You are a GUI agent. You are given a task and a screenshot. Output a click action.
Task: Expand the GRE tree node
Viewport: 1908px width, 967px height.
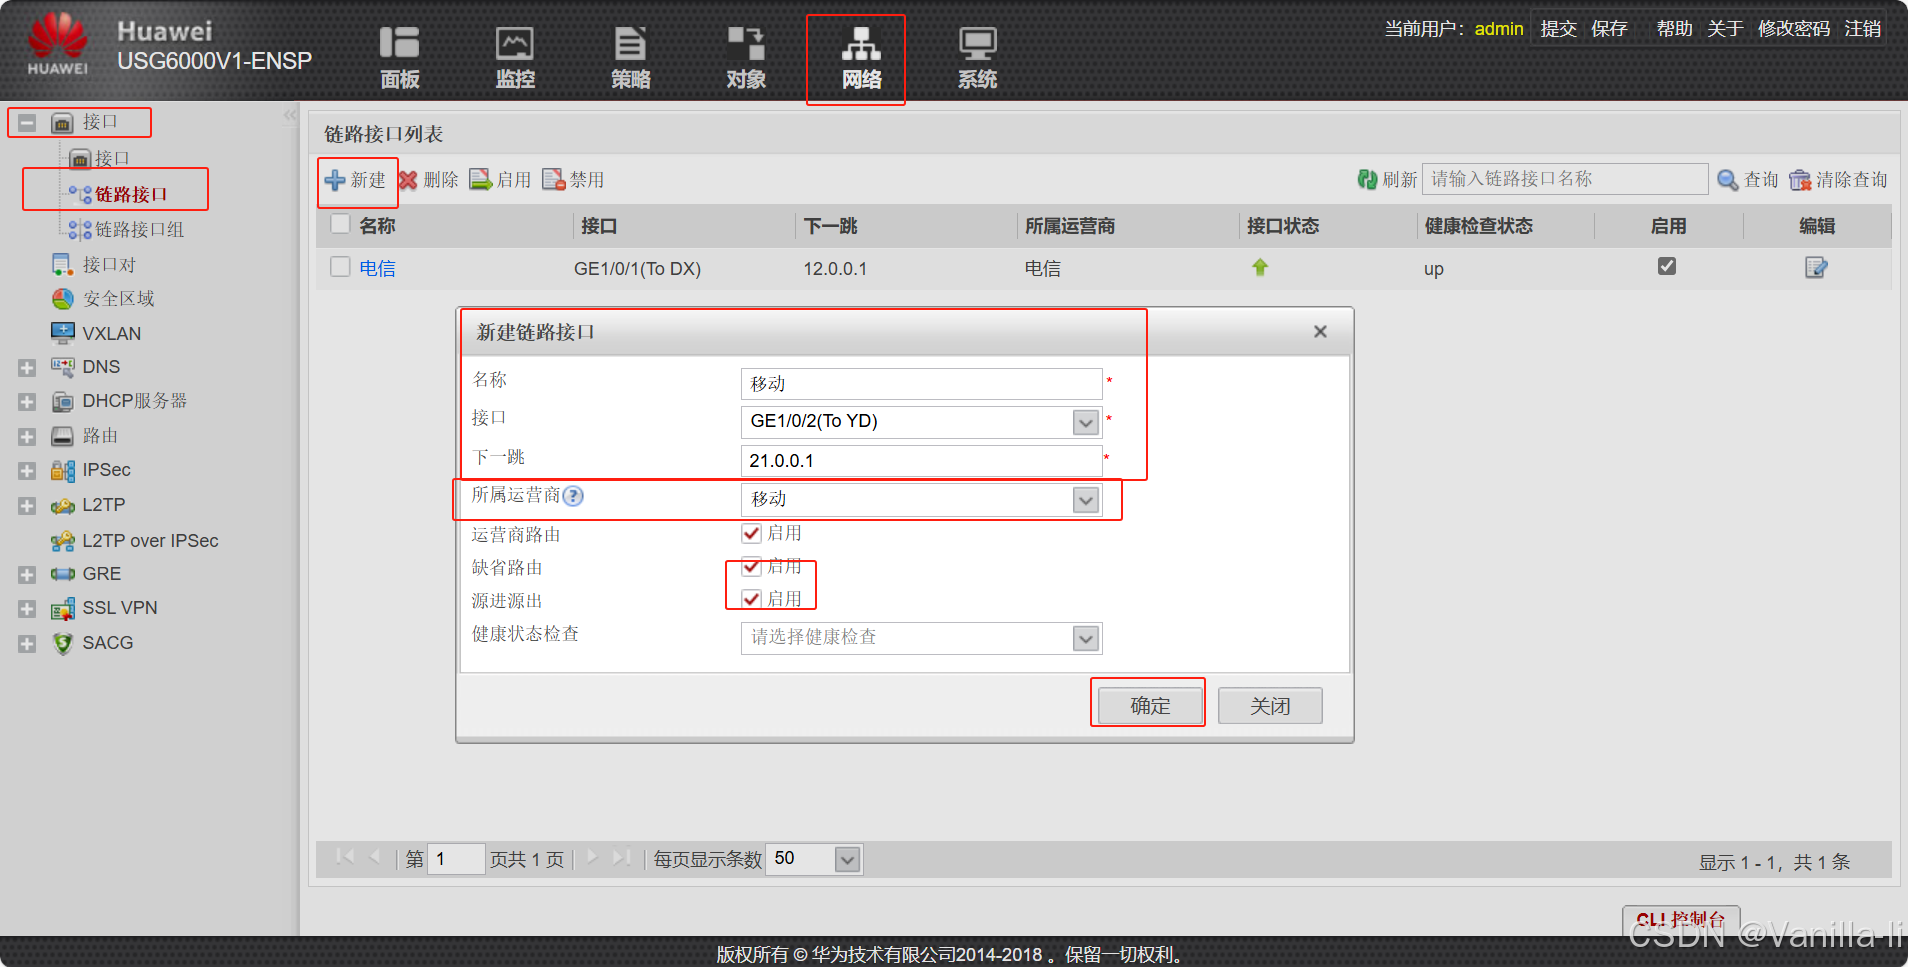(27, 575)
